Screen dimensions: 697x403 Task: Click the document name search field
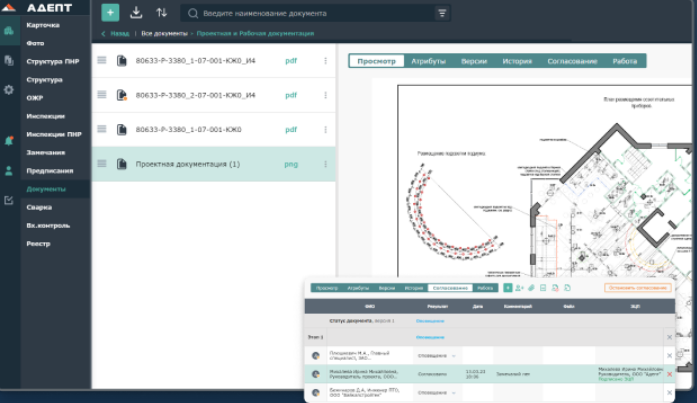coord(316,13)
